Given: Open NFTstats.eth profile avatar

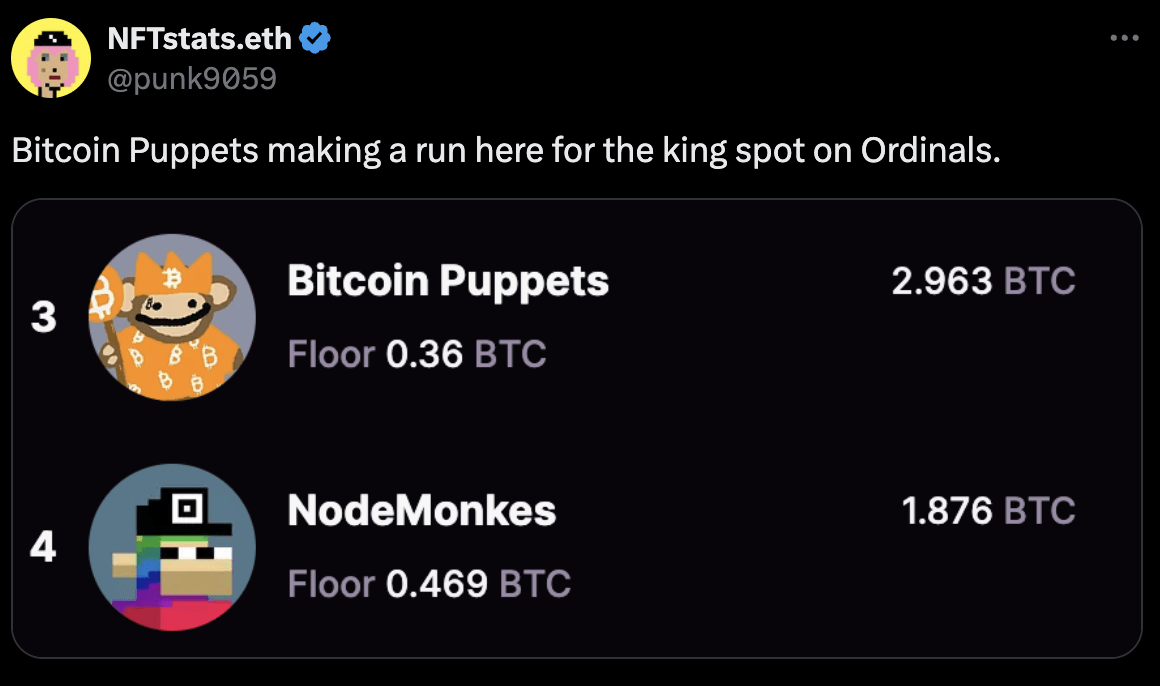Looking at the screenshot, I should [51, 58].
